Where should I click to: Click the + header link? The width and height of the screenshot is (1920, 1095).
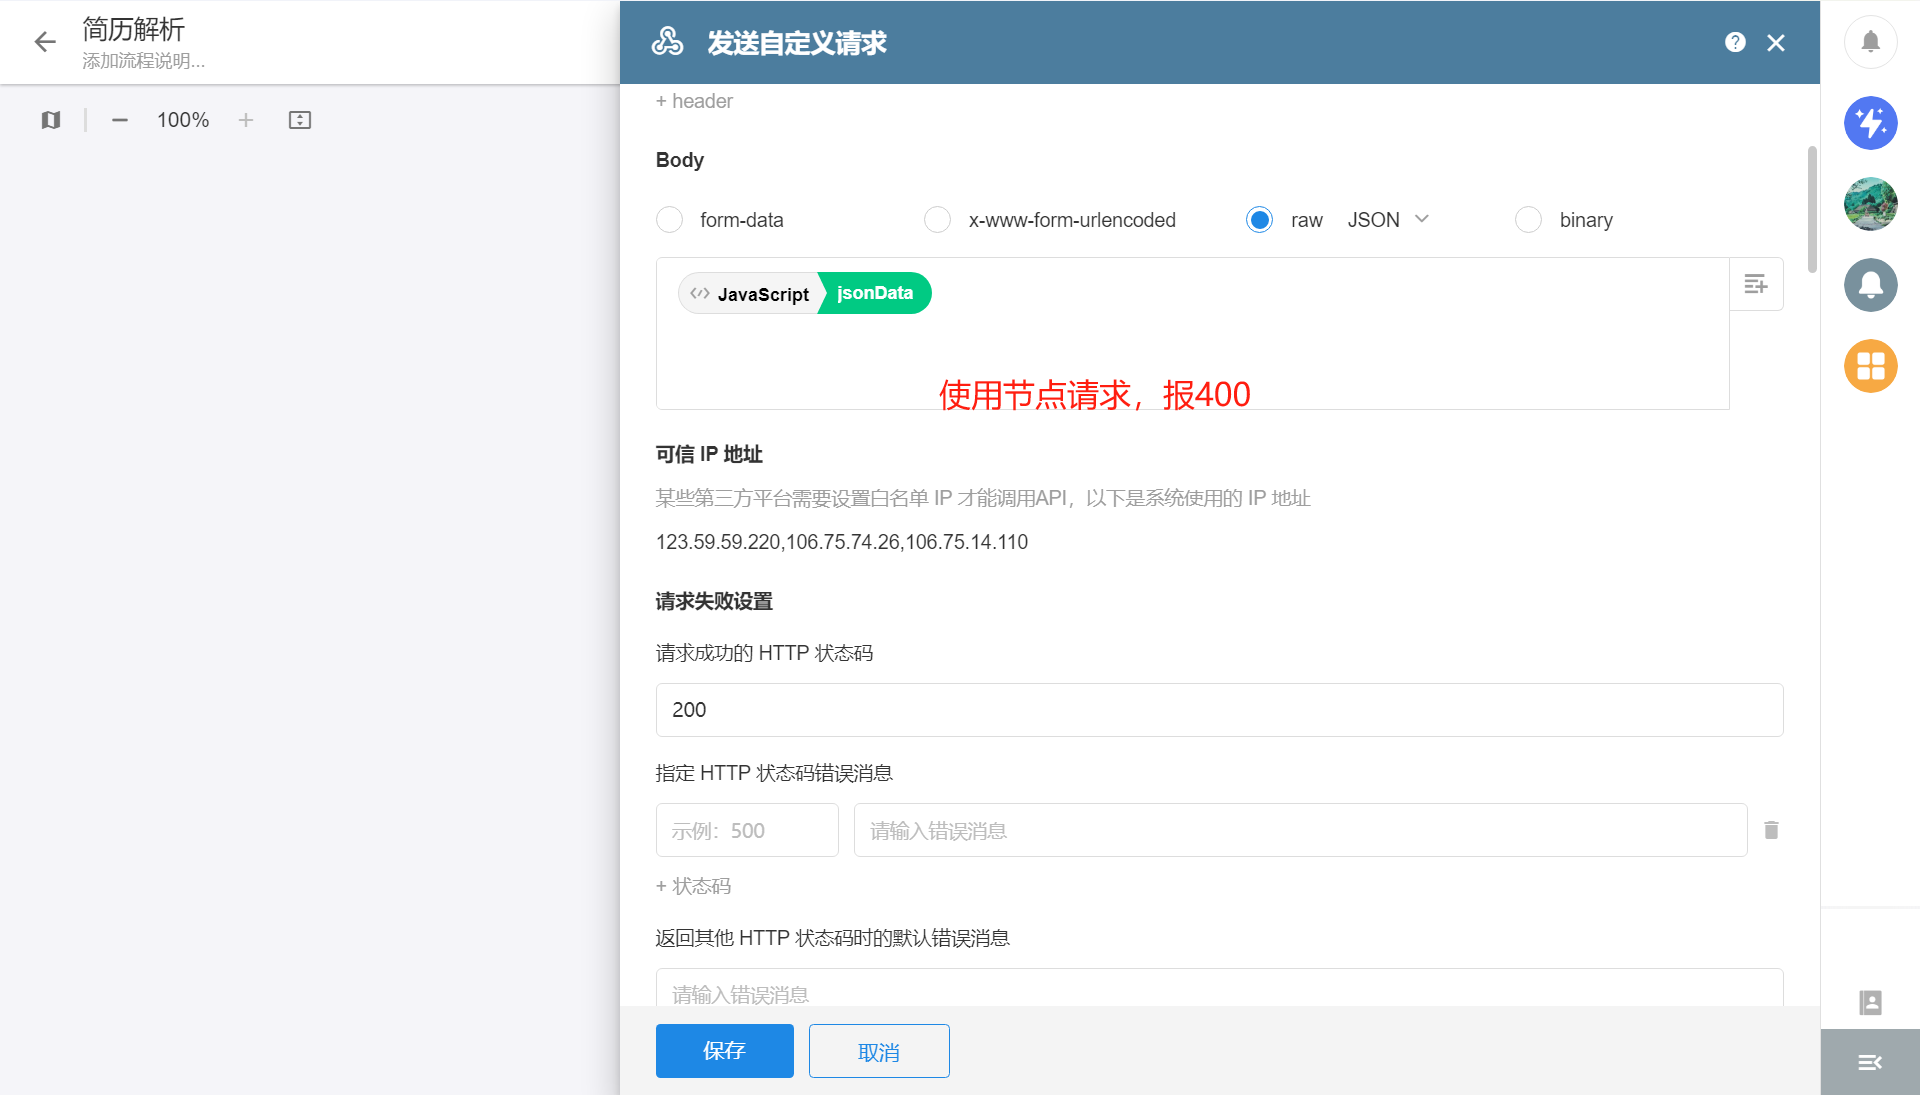694,101
